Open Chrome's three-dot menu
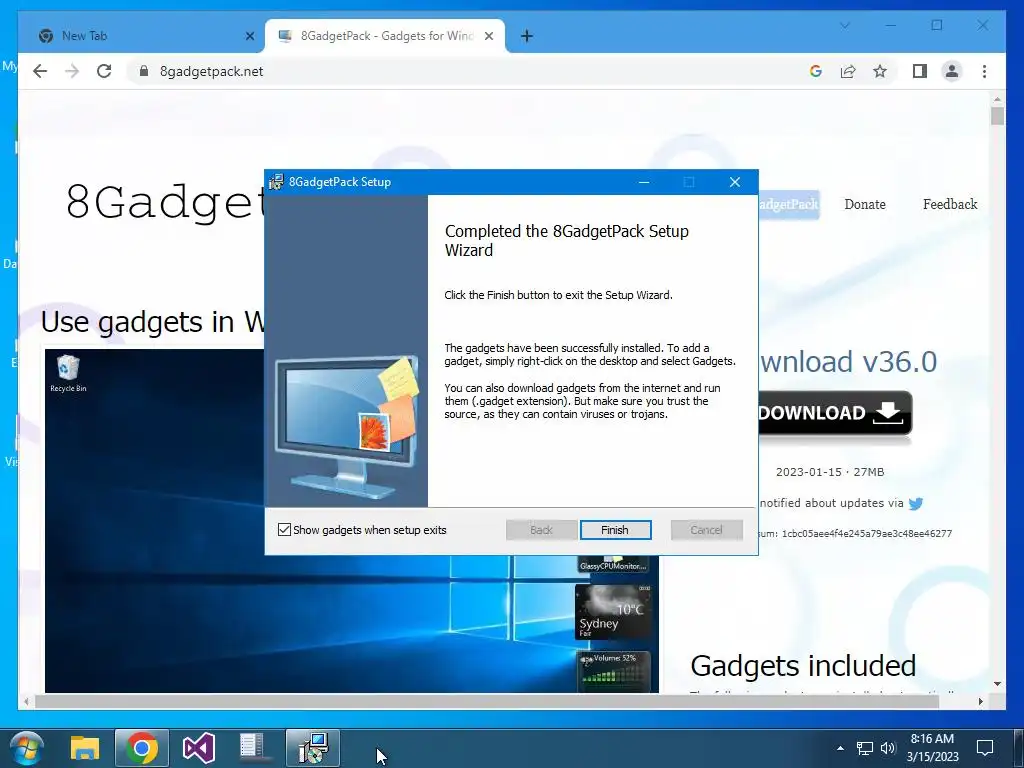 coord(984,71)
